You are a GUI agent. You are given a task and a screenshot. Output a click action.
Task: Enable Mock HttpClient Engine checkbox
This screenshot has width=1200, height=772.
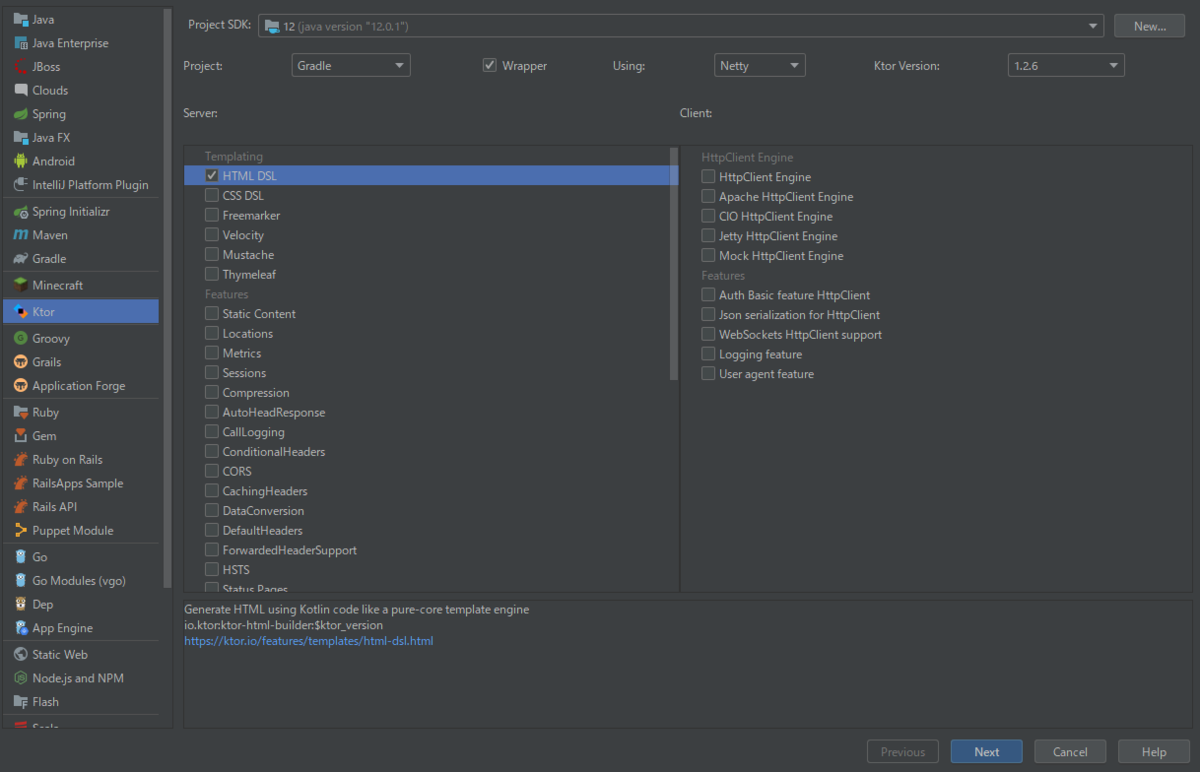(708, 256)
